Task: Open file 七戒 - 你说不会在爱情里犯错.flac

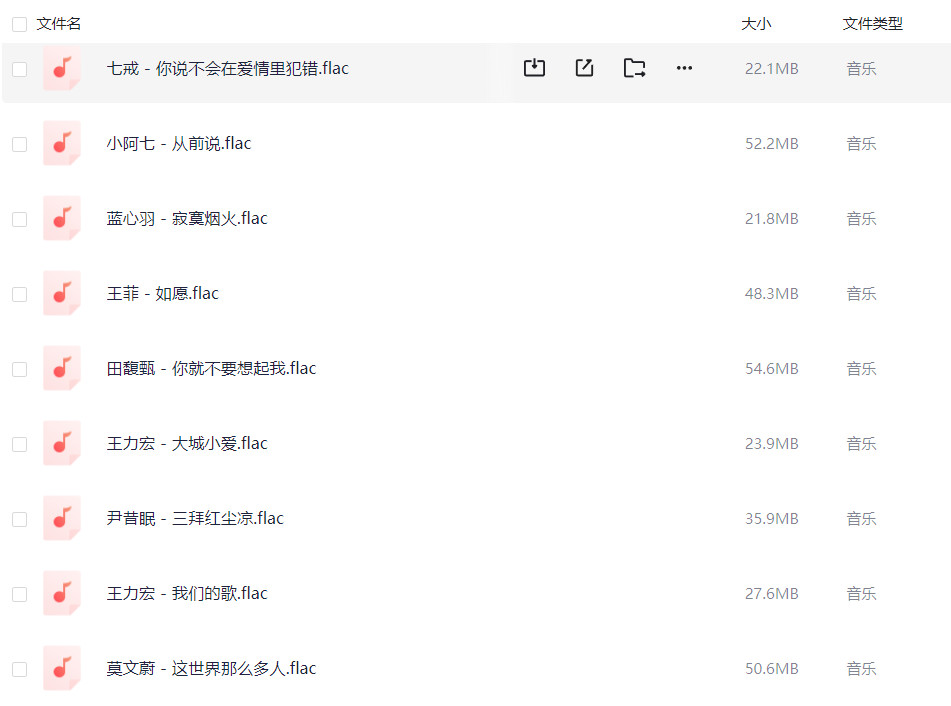Action: (x=227, y=69)
